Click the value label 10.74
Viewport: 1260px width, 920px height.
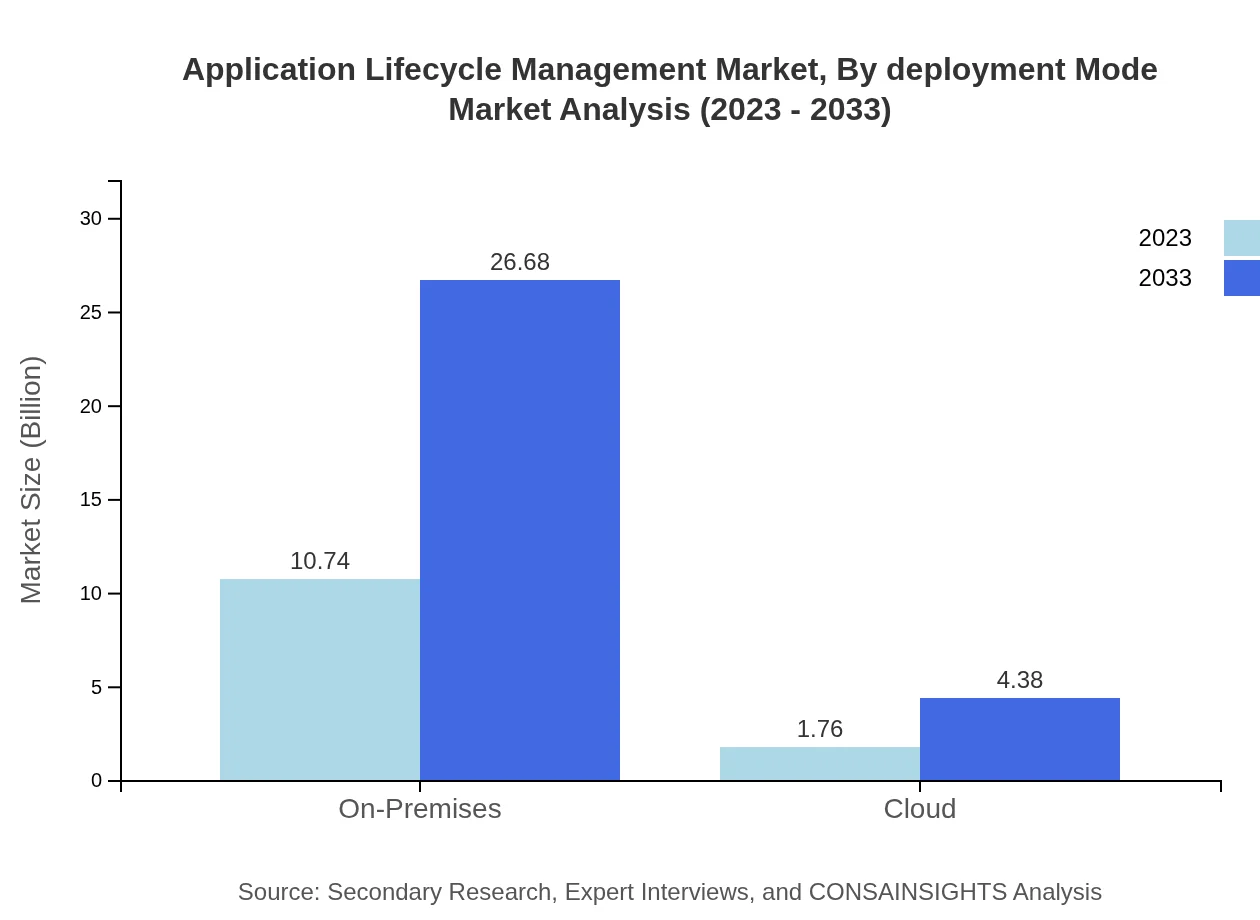tap(319, 561)
